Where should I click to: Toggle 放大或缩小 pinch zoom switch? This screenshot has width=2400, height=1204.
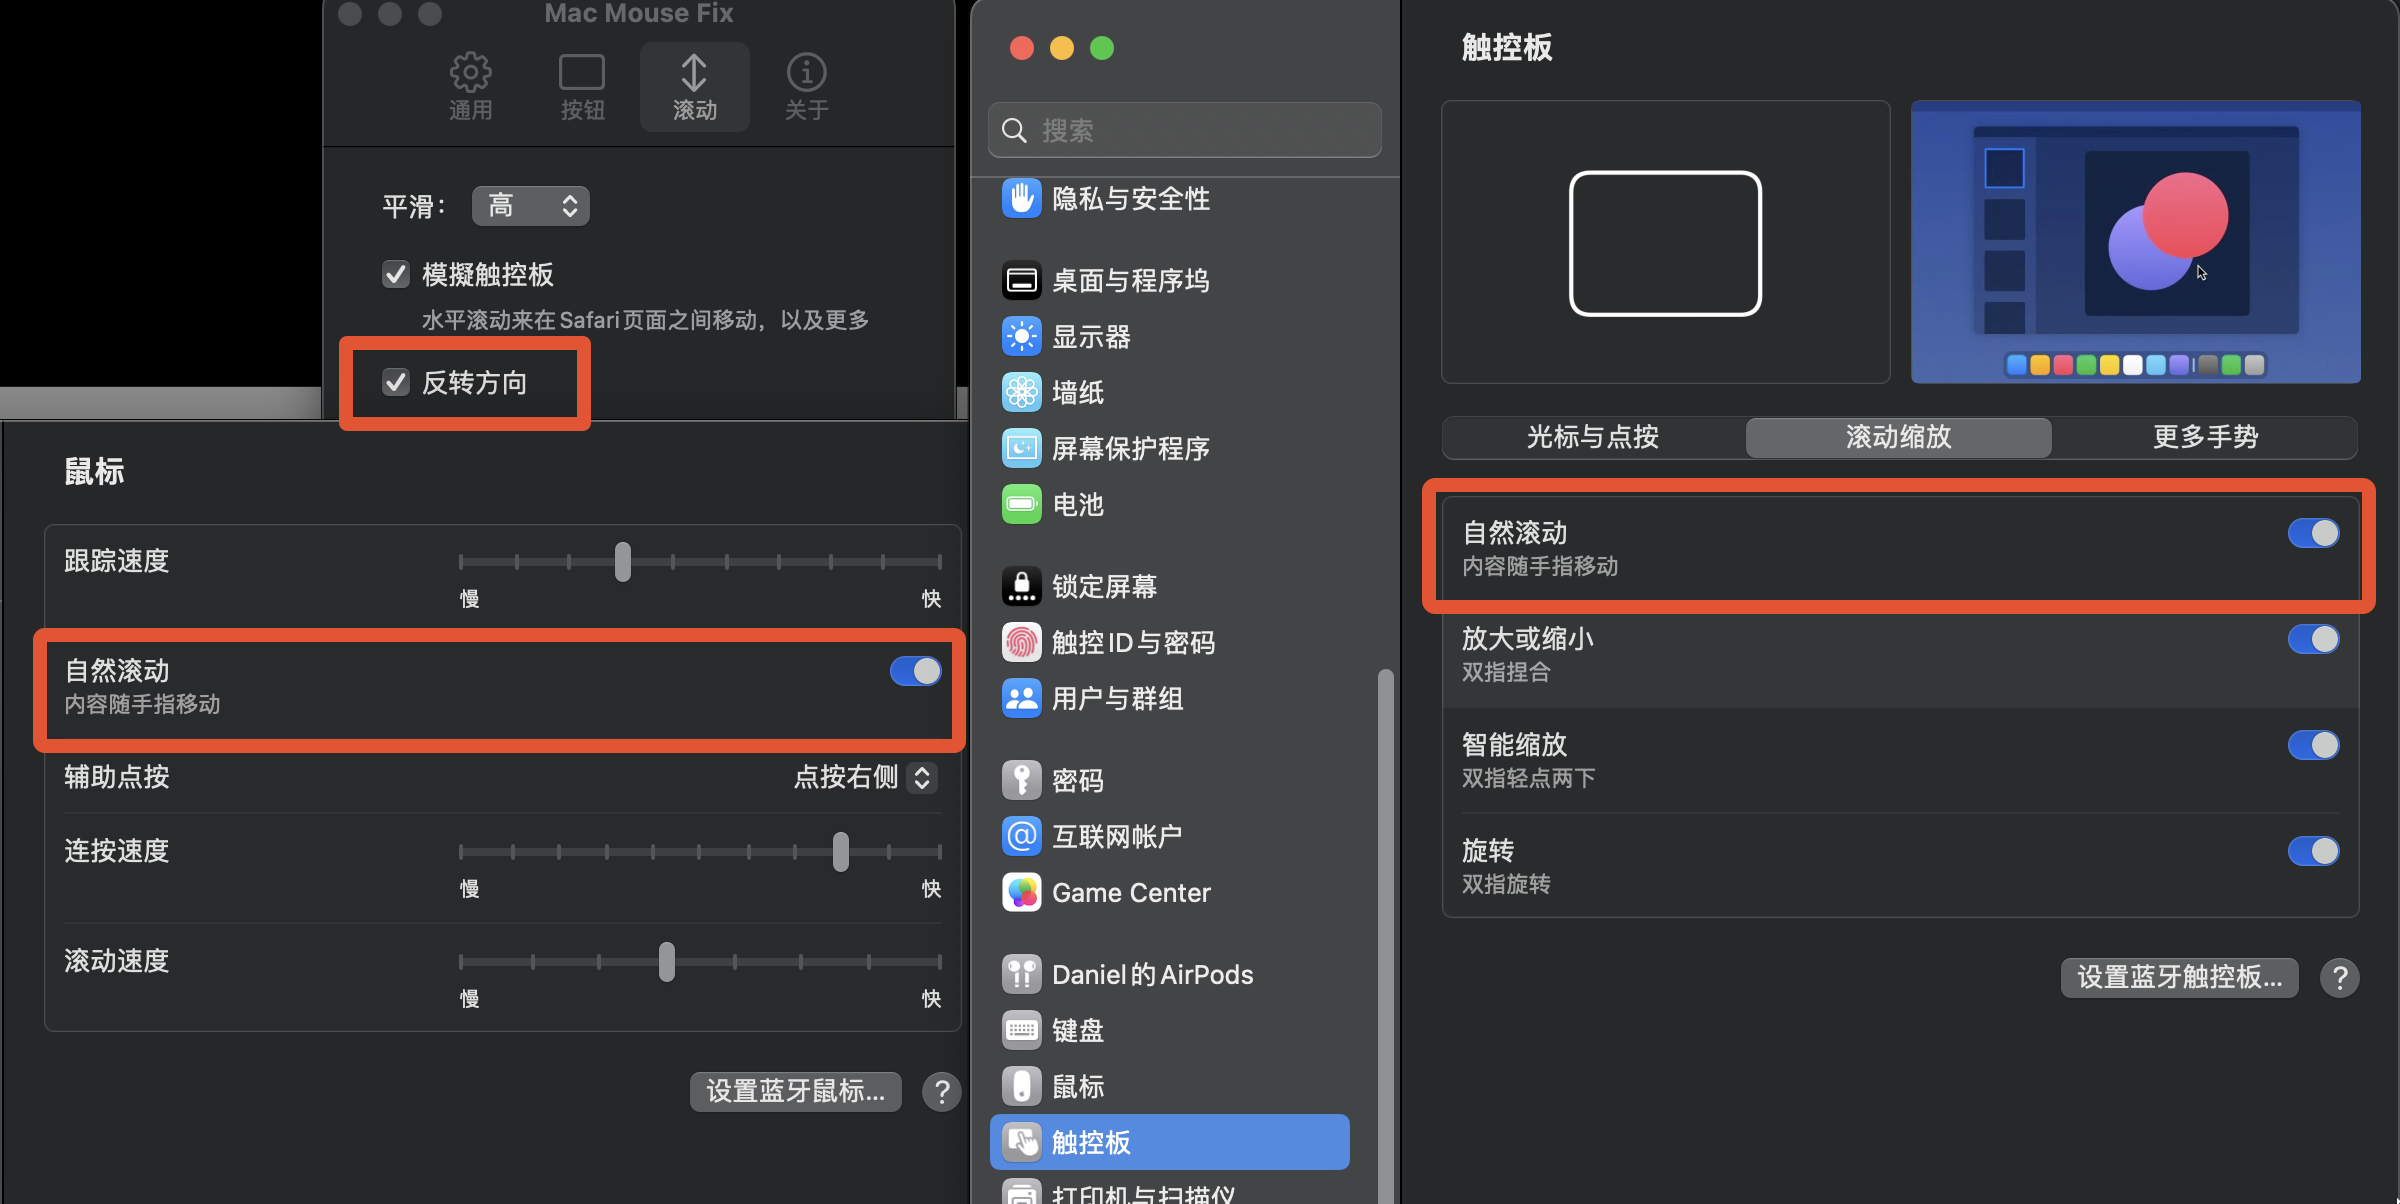point(2313,639)
